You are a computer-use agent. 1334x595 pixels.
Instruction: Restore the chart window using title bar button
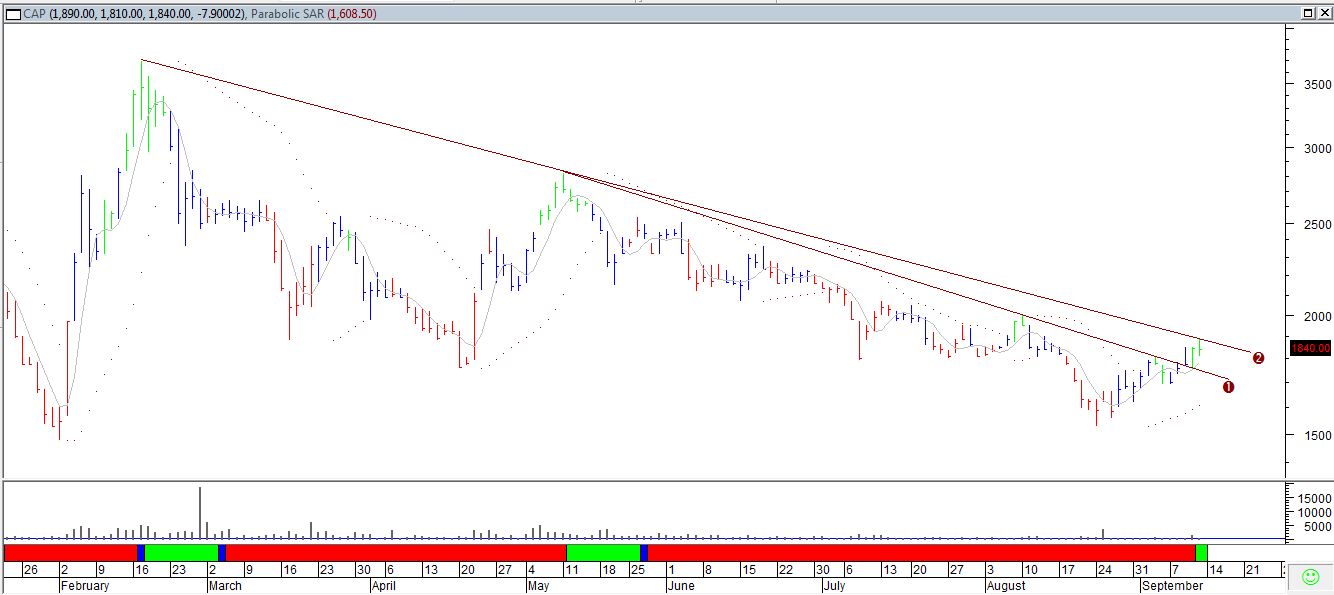(1308, 13)
